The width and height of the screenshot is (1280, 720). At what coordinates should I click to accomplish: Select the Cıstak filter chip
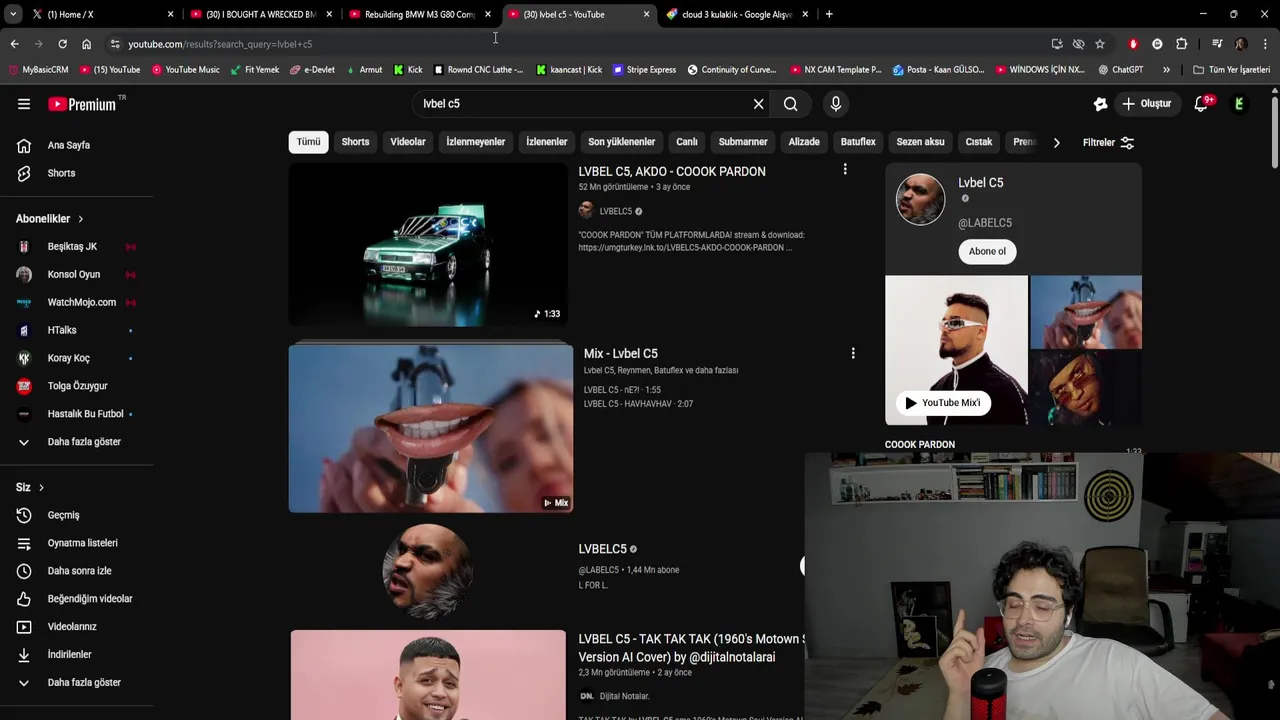[x=979, y=142]
